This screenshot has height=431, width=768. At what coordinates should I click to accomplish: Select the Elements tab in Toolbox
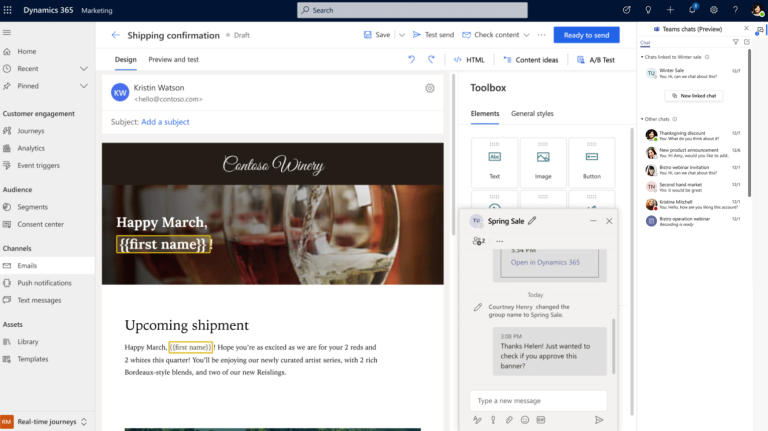coord(485,113)
